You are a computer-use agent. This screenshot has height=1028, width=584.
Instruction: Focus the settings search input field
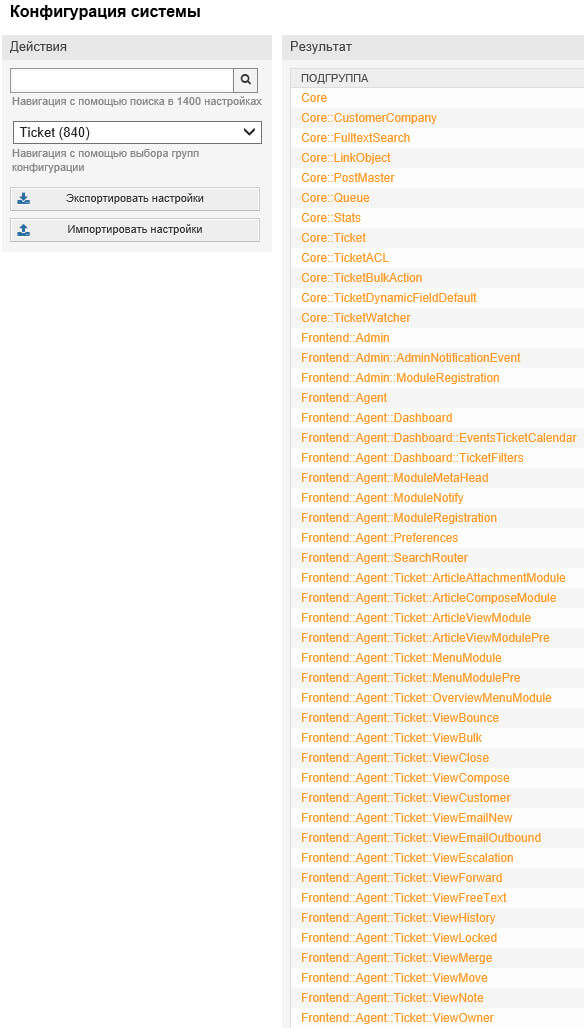[122, 80]
